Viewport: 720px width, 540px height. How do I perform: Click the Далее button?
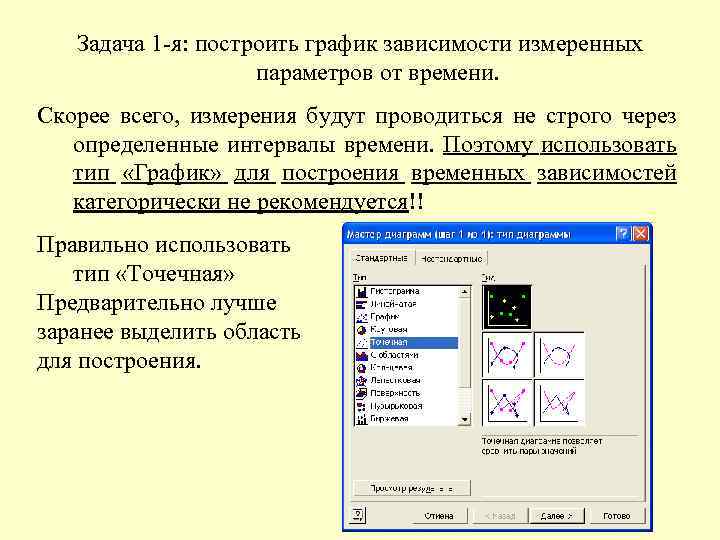pyautogui.click(x=557, y=516)
